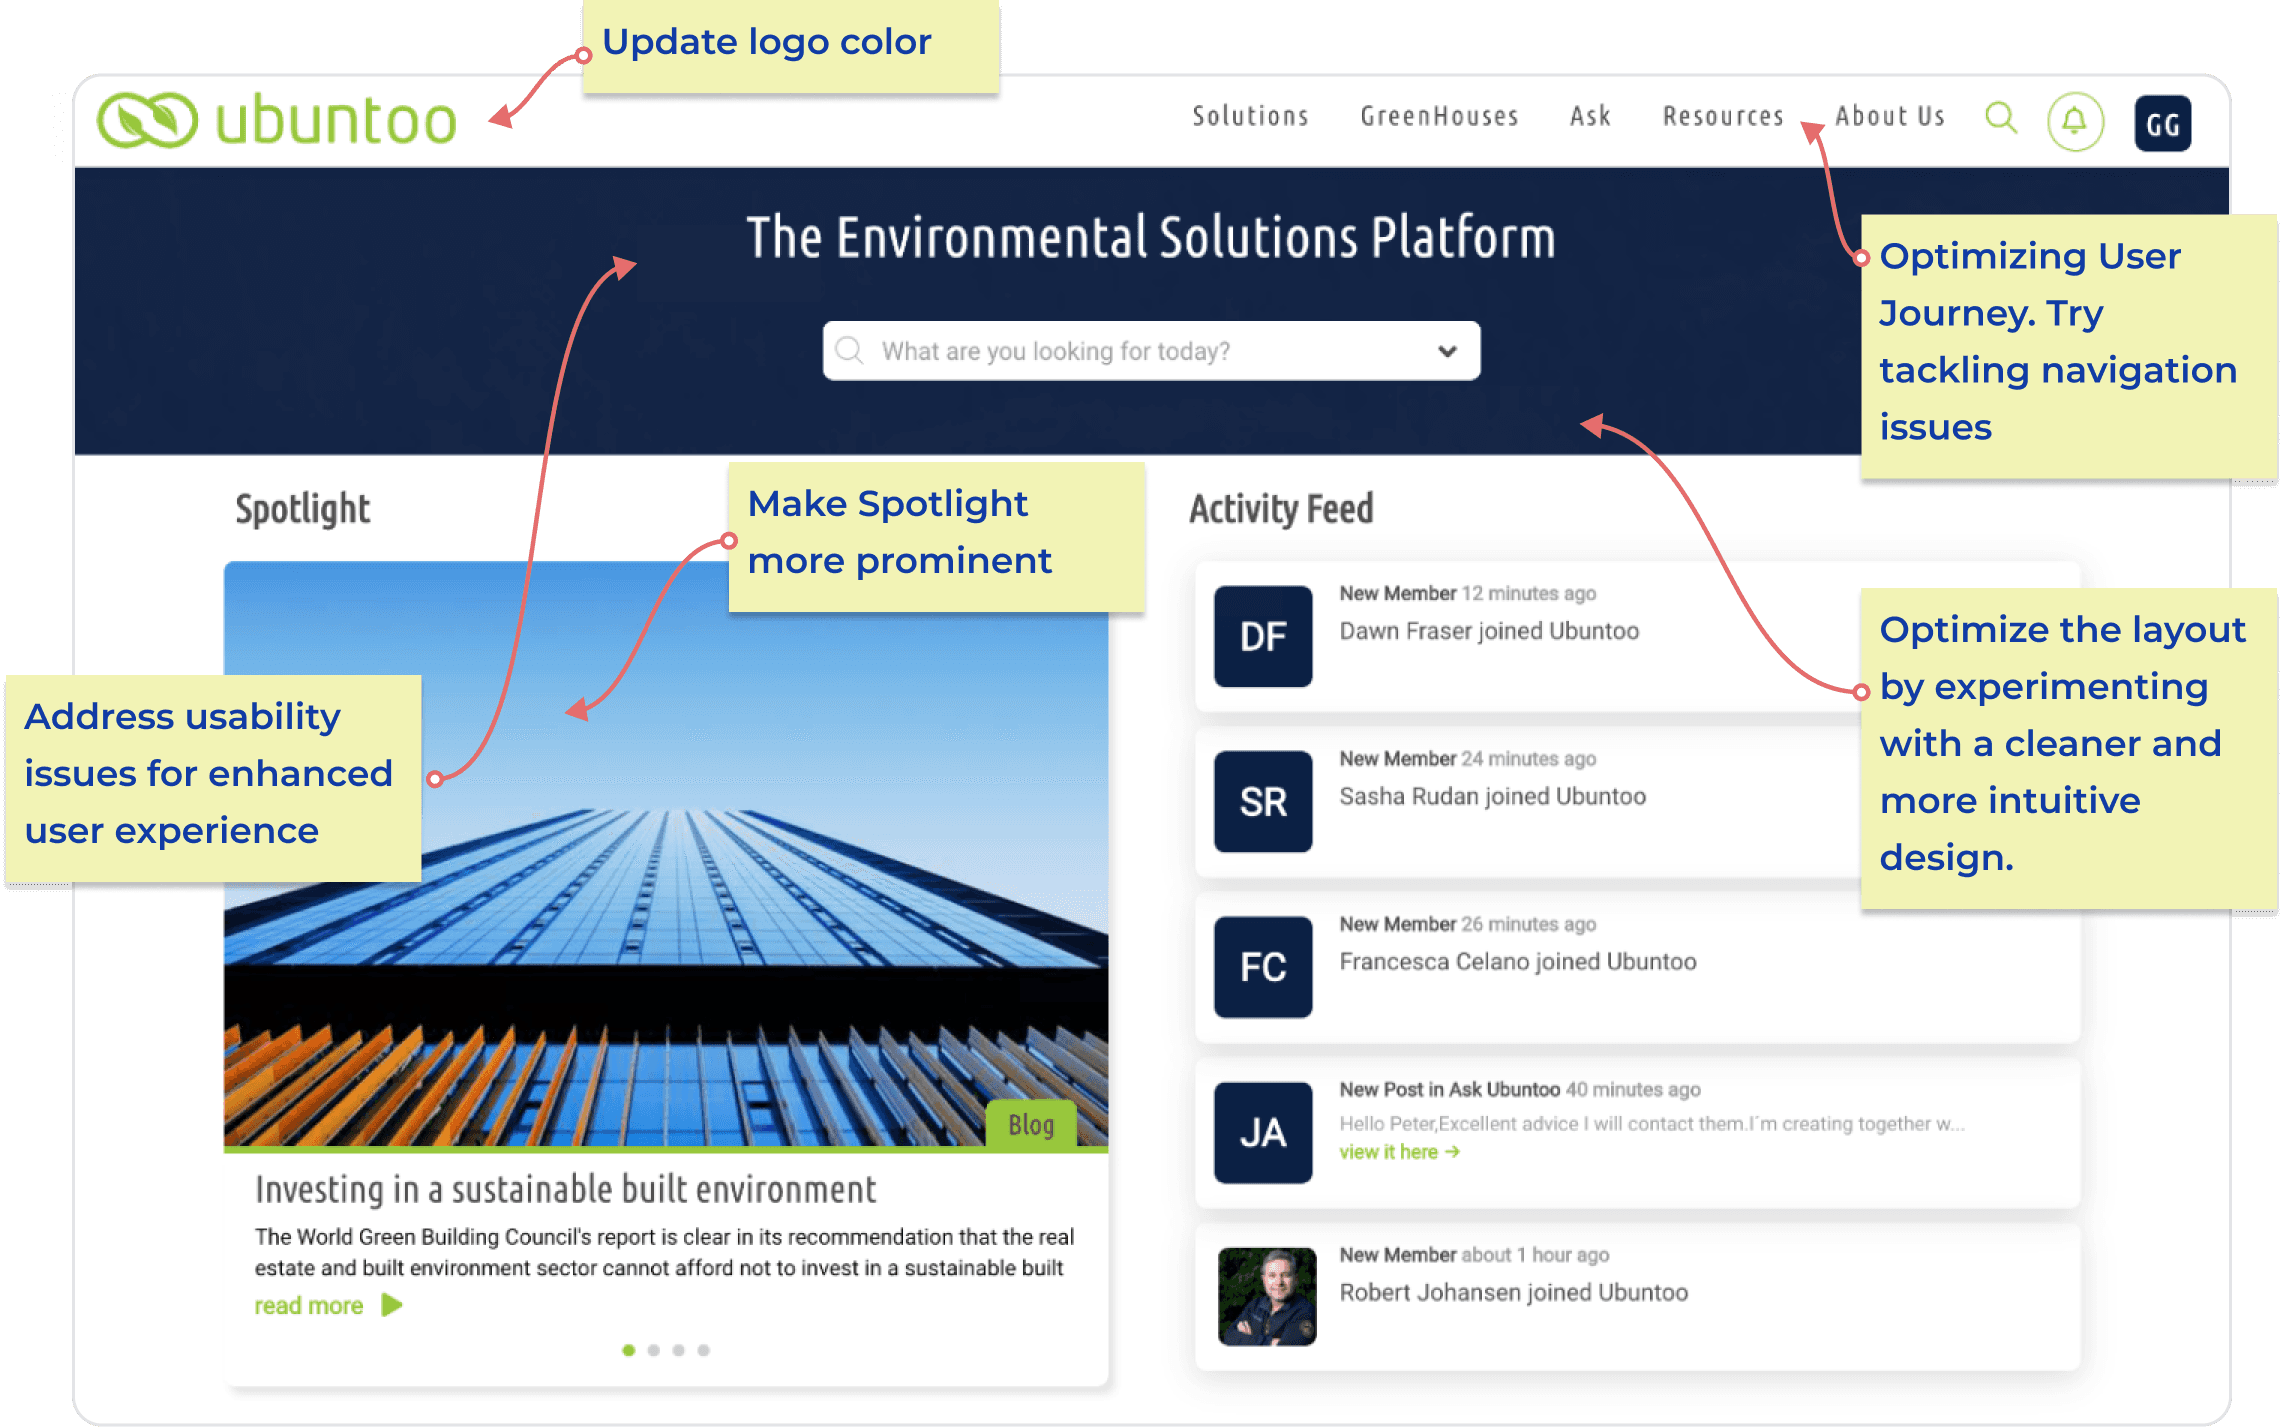Open the GG user profile avatar
Image resolution: width=2291 pixels, height=1427 pixels.
(x=2162, y=124)
